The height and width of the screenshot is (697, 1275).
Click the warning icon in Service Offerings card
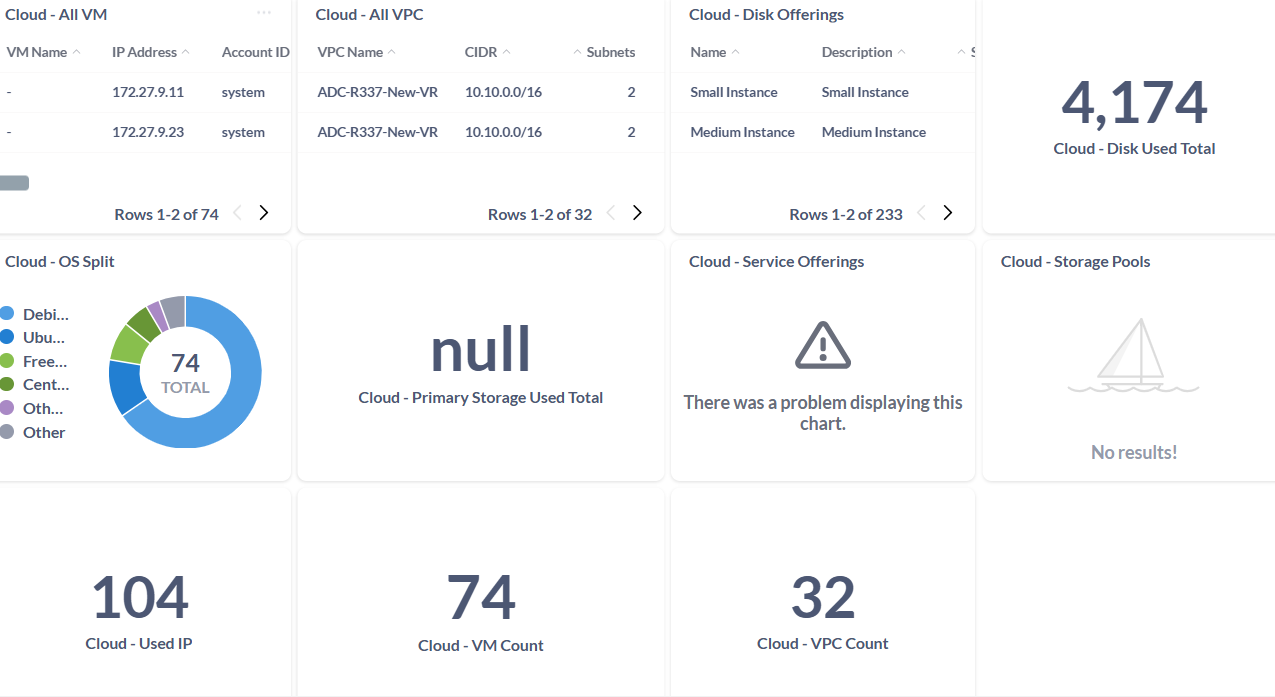click(822, 346)
